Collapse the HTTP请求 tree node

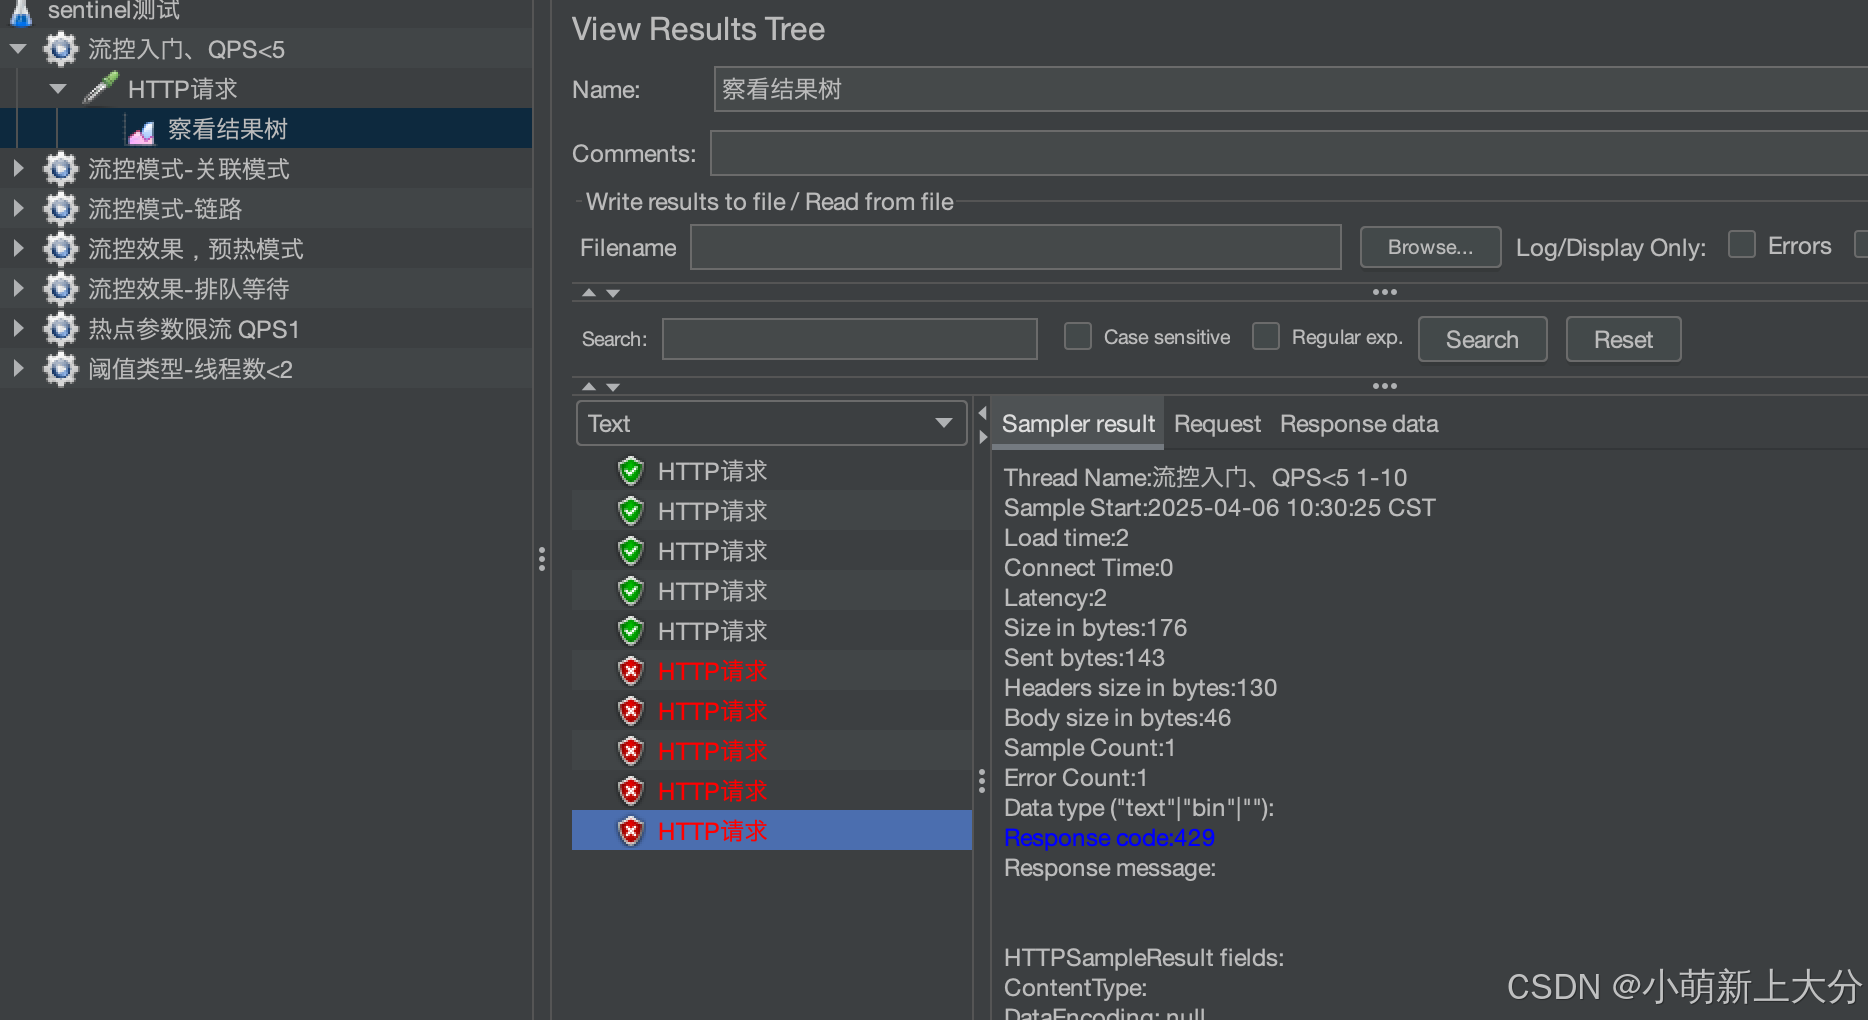click(58, 88)
